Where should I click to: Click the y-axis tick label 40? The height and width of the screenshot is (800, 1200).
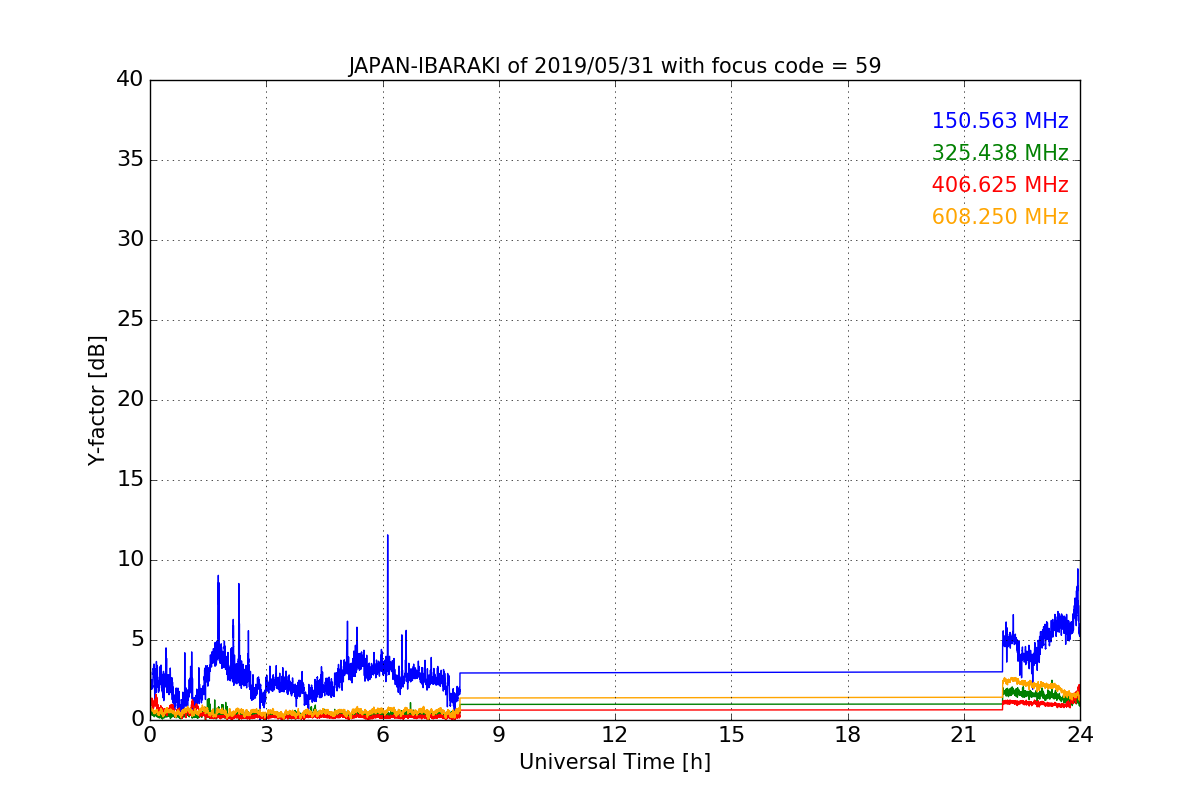tap(130, 80)
